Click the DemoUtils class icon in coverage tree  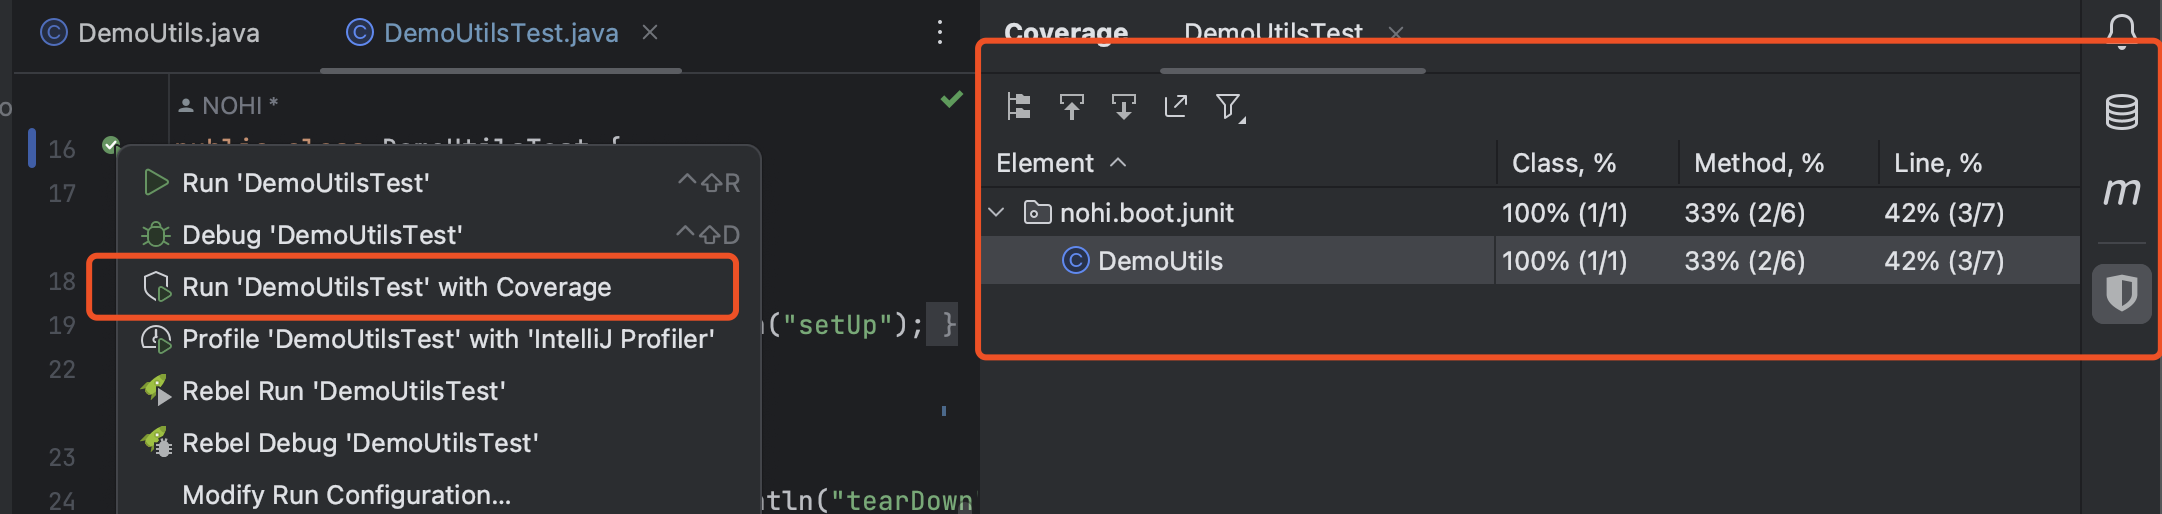click(1075, 261)
